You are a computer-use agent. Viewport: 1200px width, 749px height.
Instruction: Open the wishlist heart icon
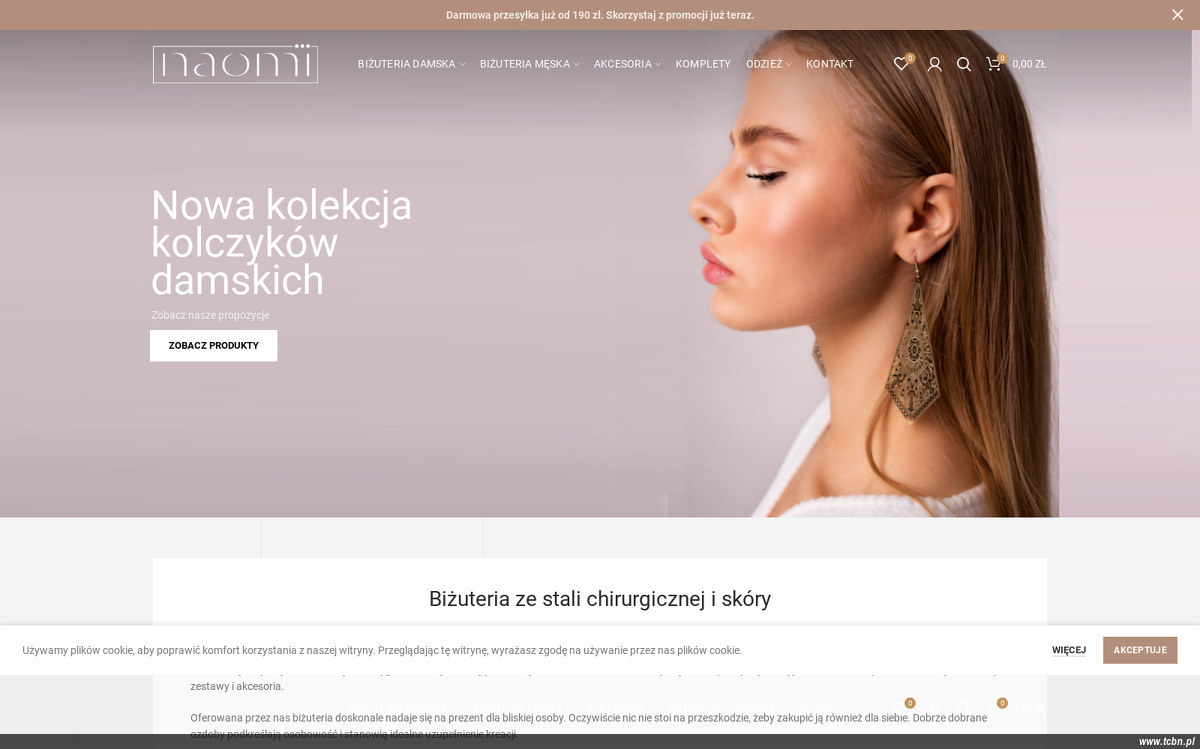point(901,64)
